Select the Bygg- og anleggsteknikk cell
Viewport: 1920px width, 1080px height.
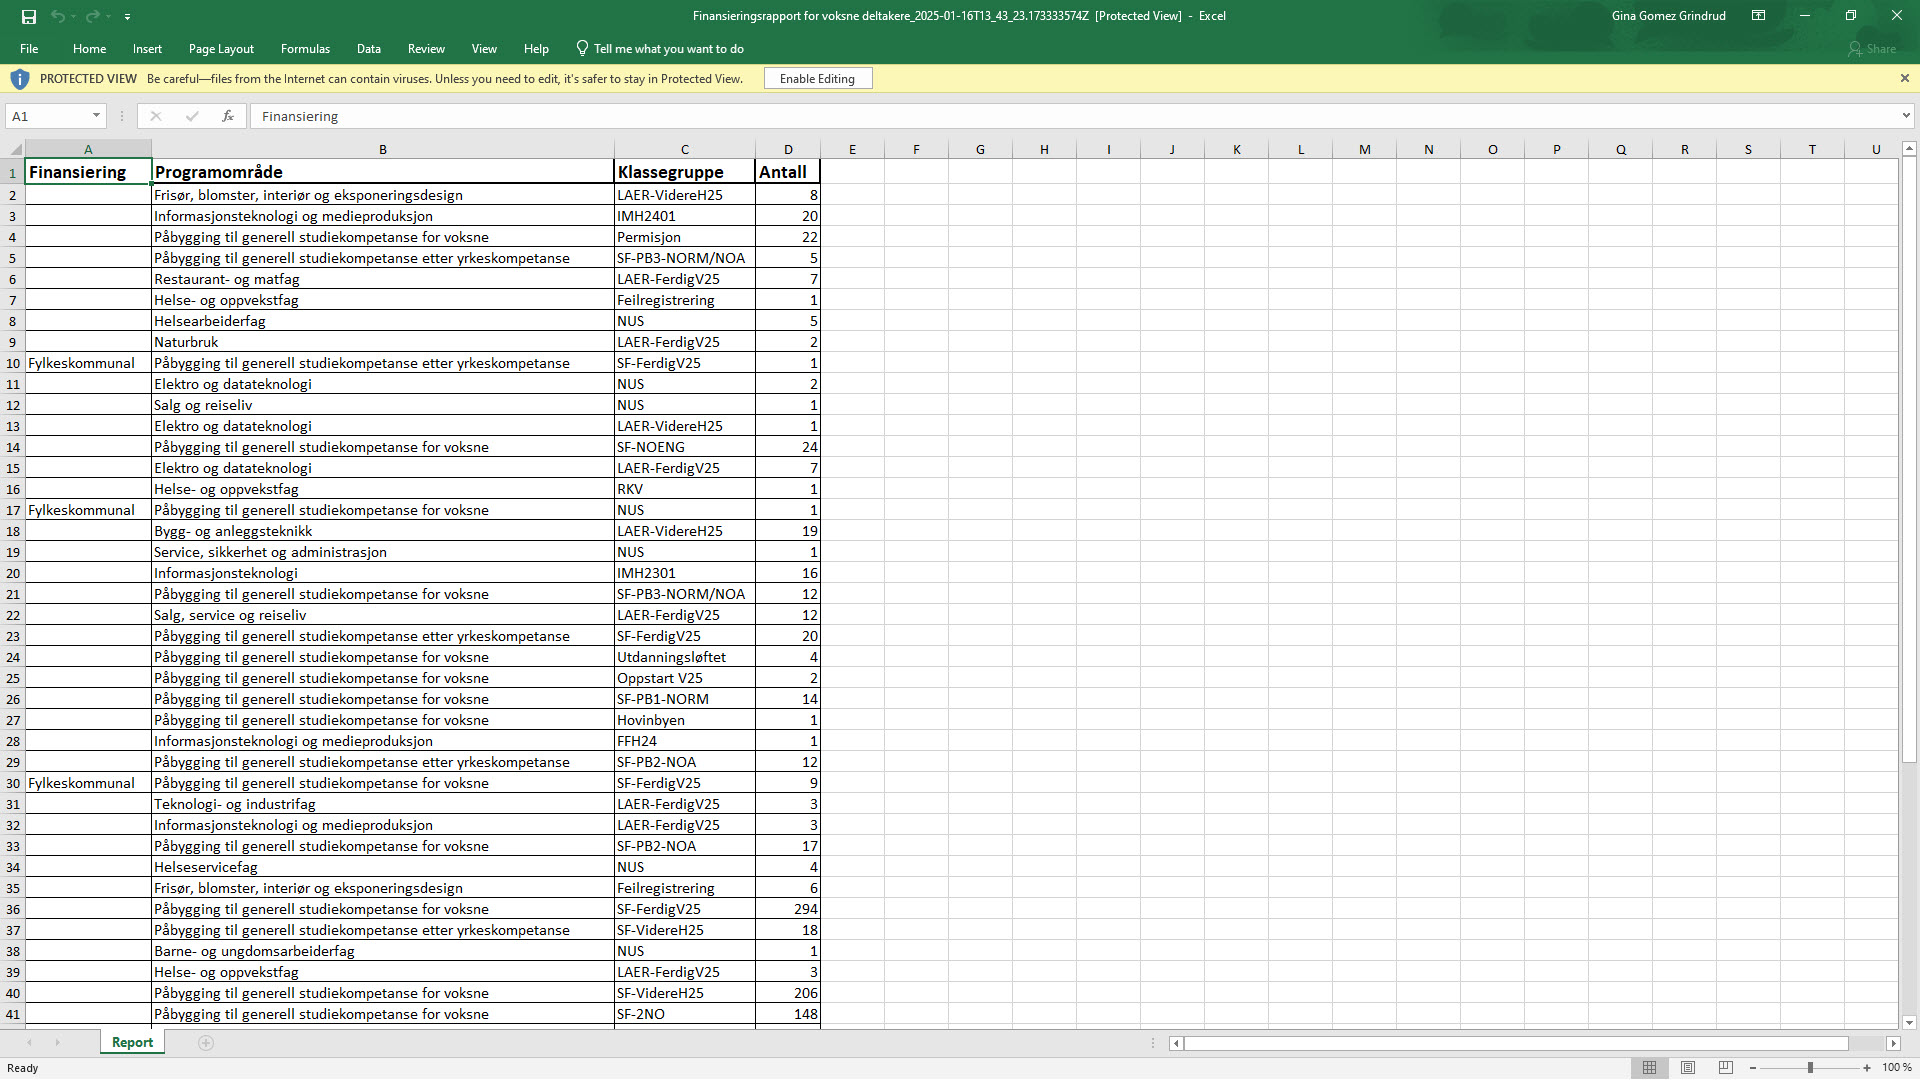point(382,531)
